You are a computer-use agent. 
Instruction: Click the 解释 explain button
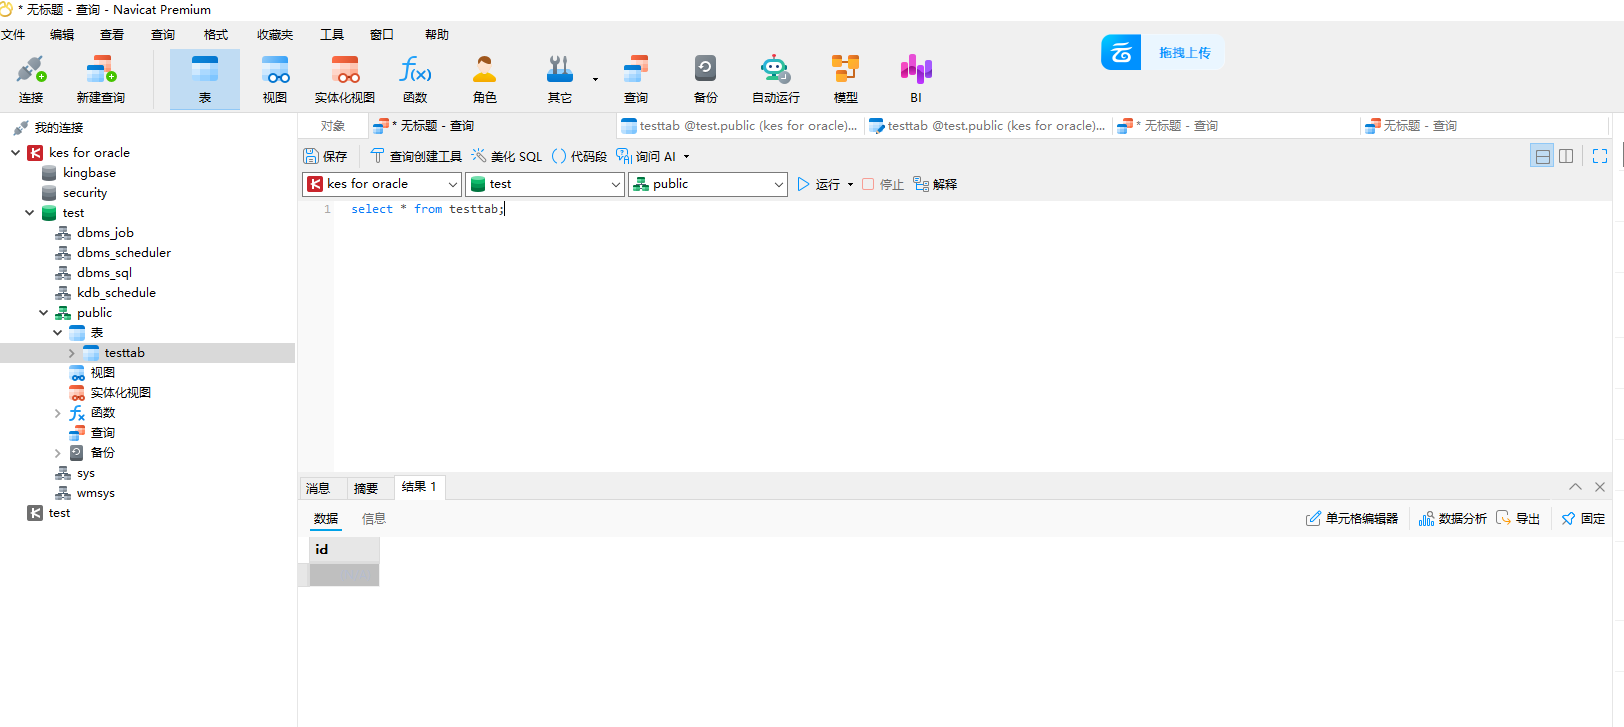[x=935, y=184]
